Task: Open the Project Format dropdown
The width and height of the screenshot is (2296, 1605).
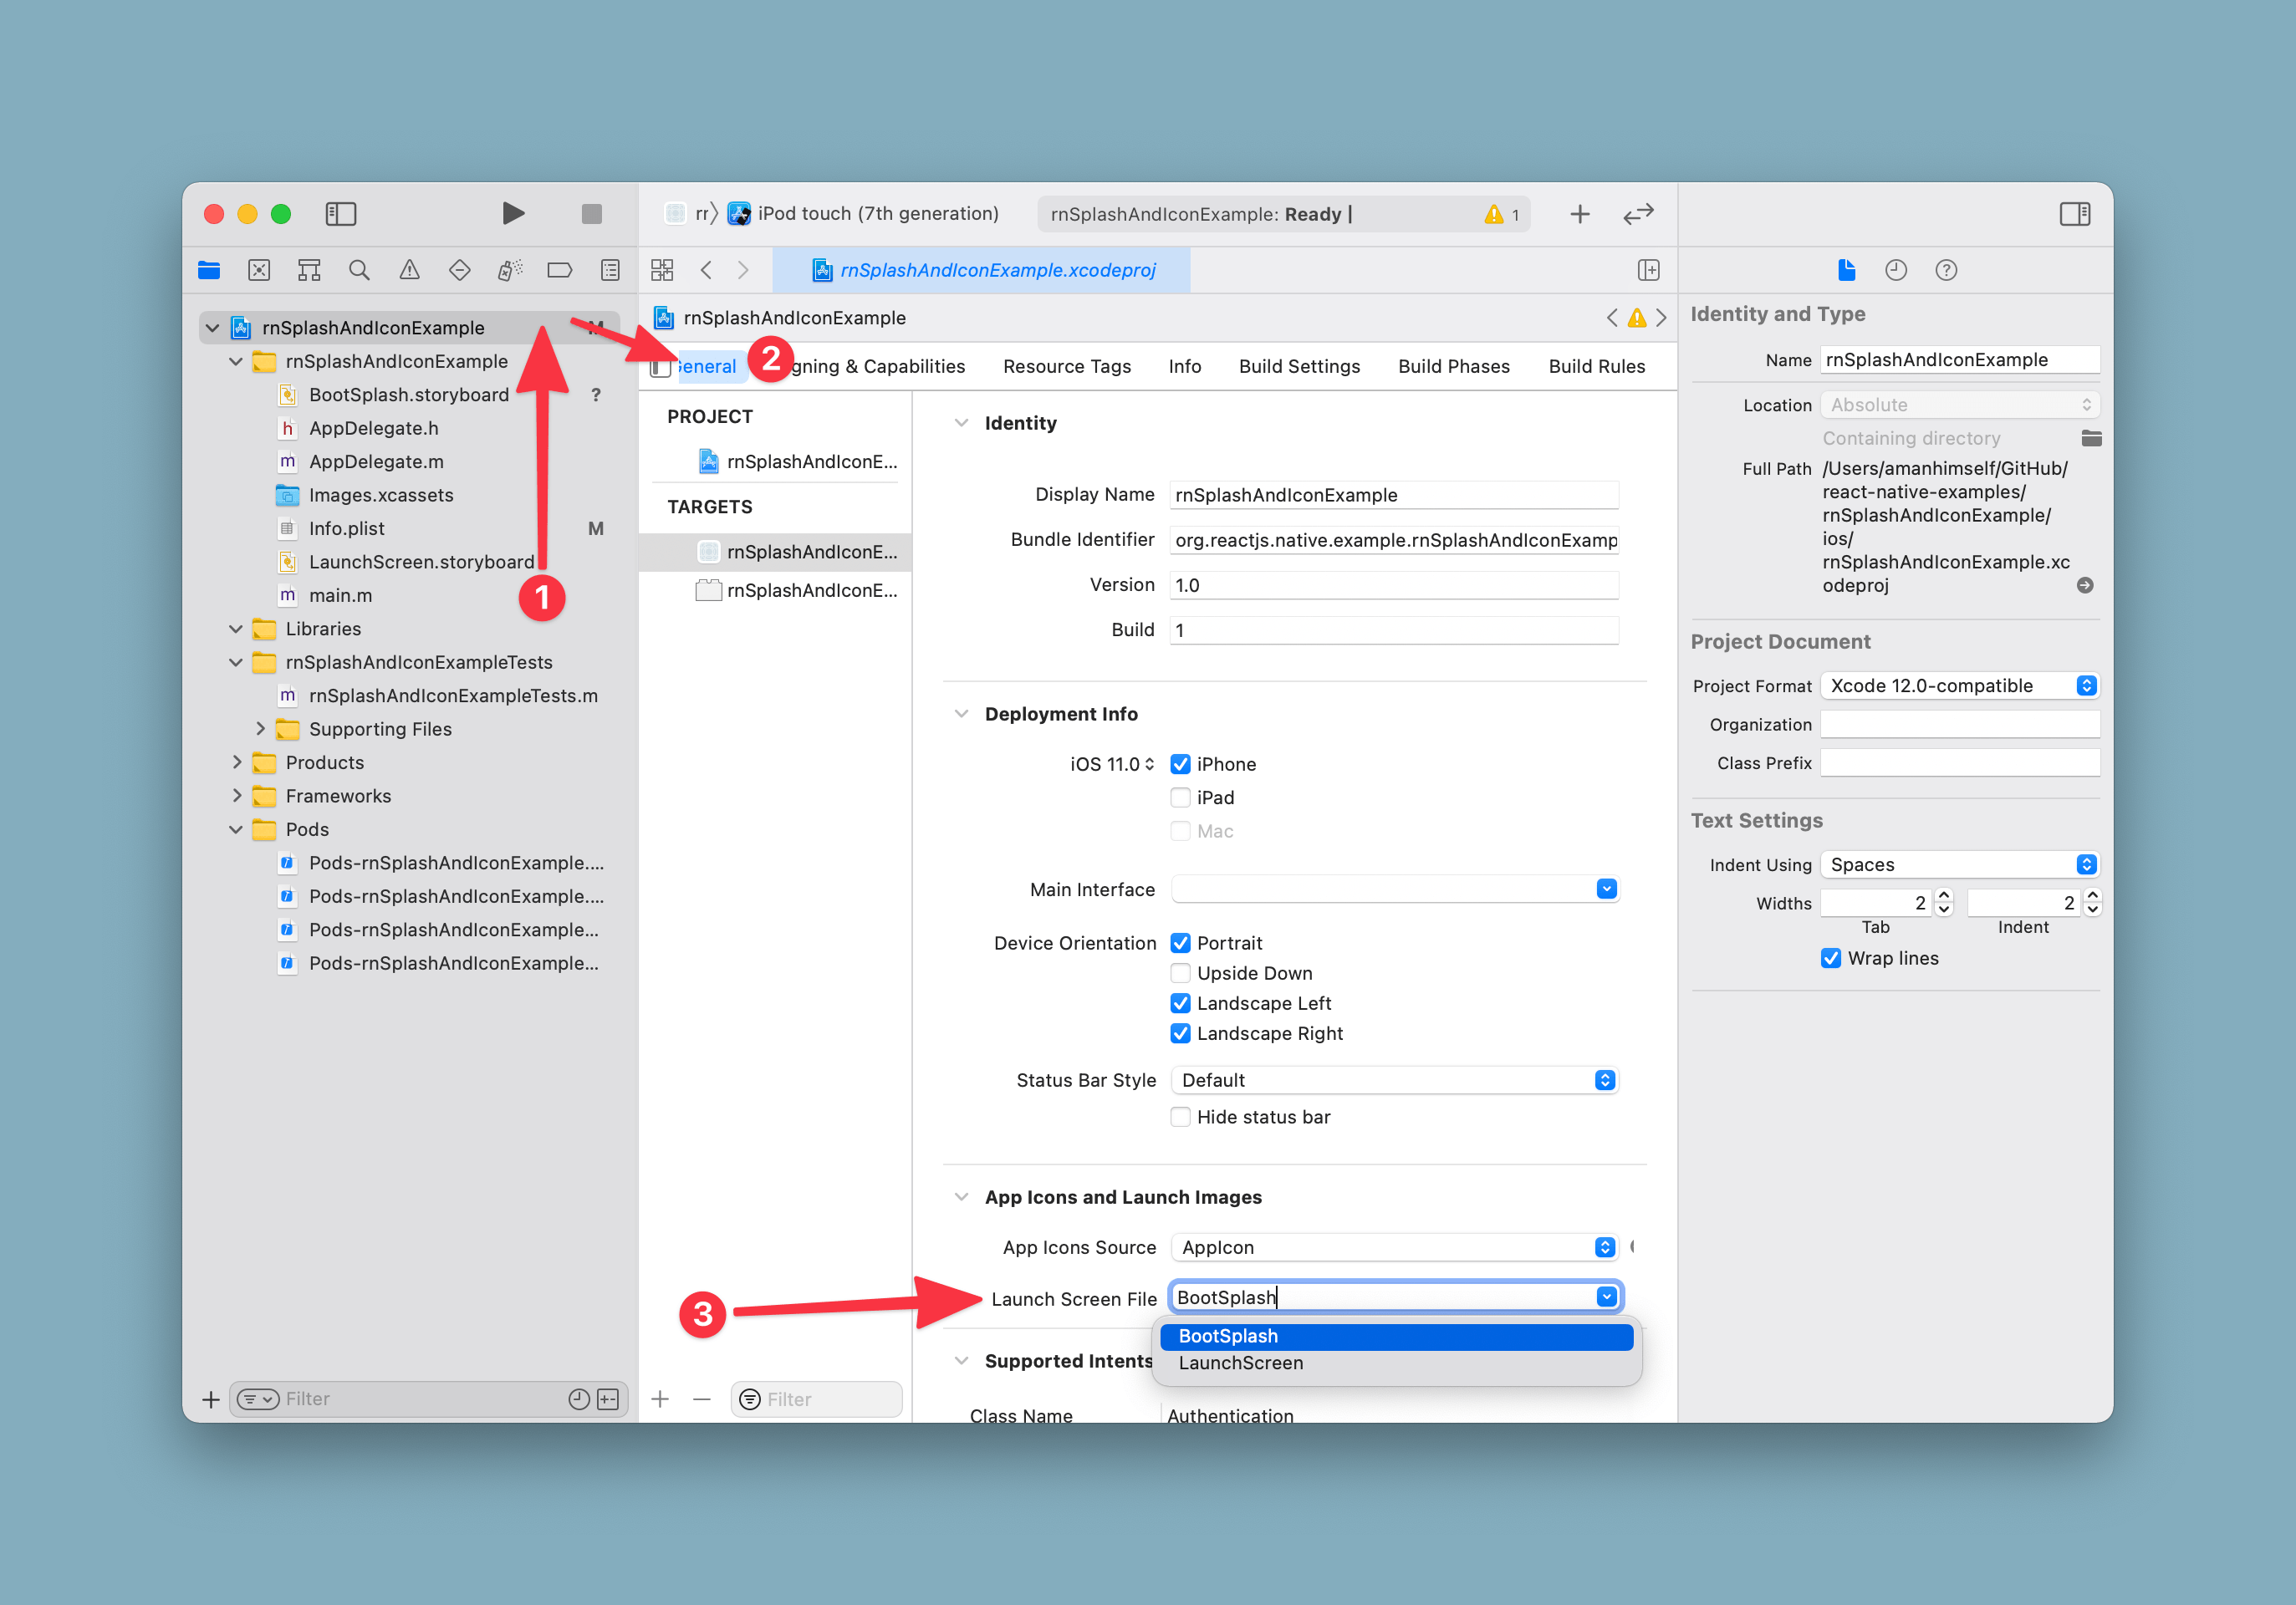Action: pyautogui.click(x=1959, y=686)
